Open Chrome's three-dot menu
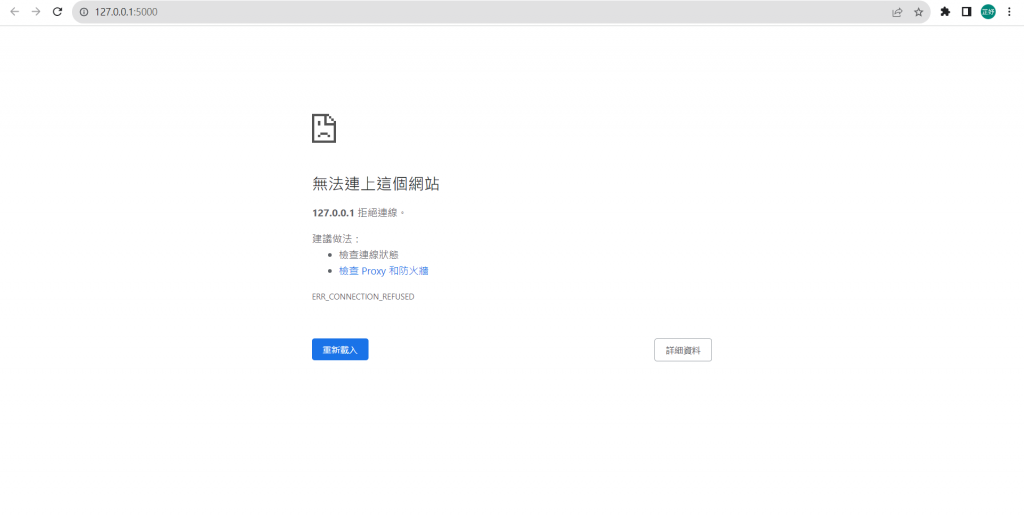Screen dimensions: 1024x518 [1009, 12]
